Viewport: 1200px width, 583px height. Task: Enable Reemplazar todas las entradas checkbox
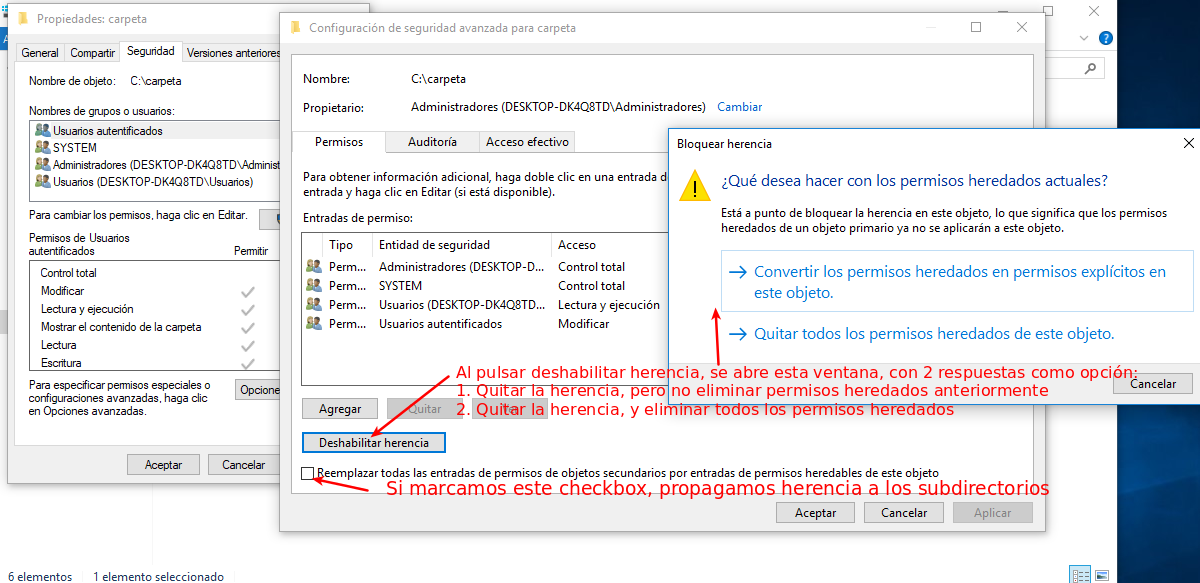pos(308,474)
